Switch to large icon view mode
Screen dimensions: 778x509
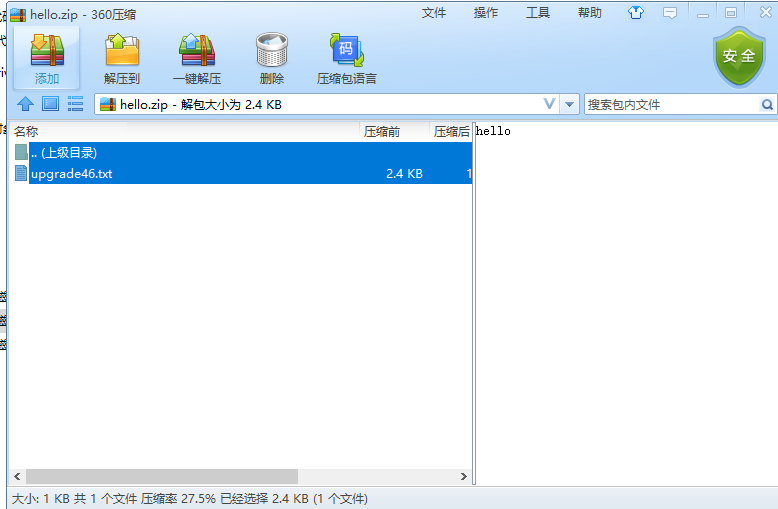click(50, 104)
